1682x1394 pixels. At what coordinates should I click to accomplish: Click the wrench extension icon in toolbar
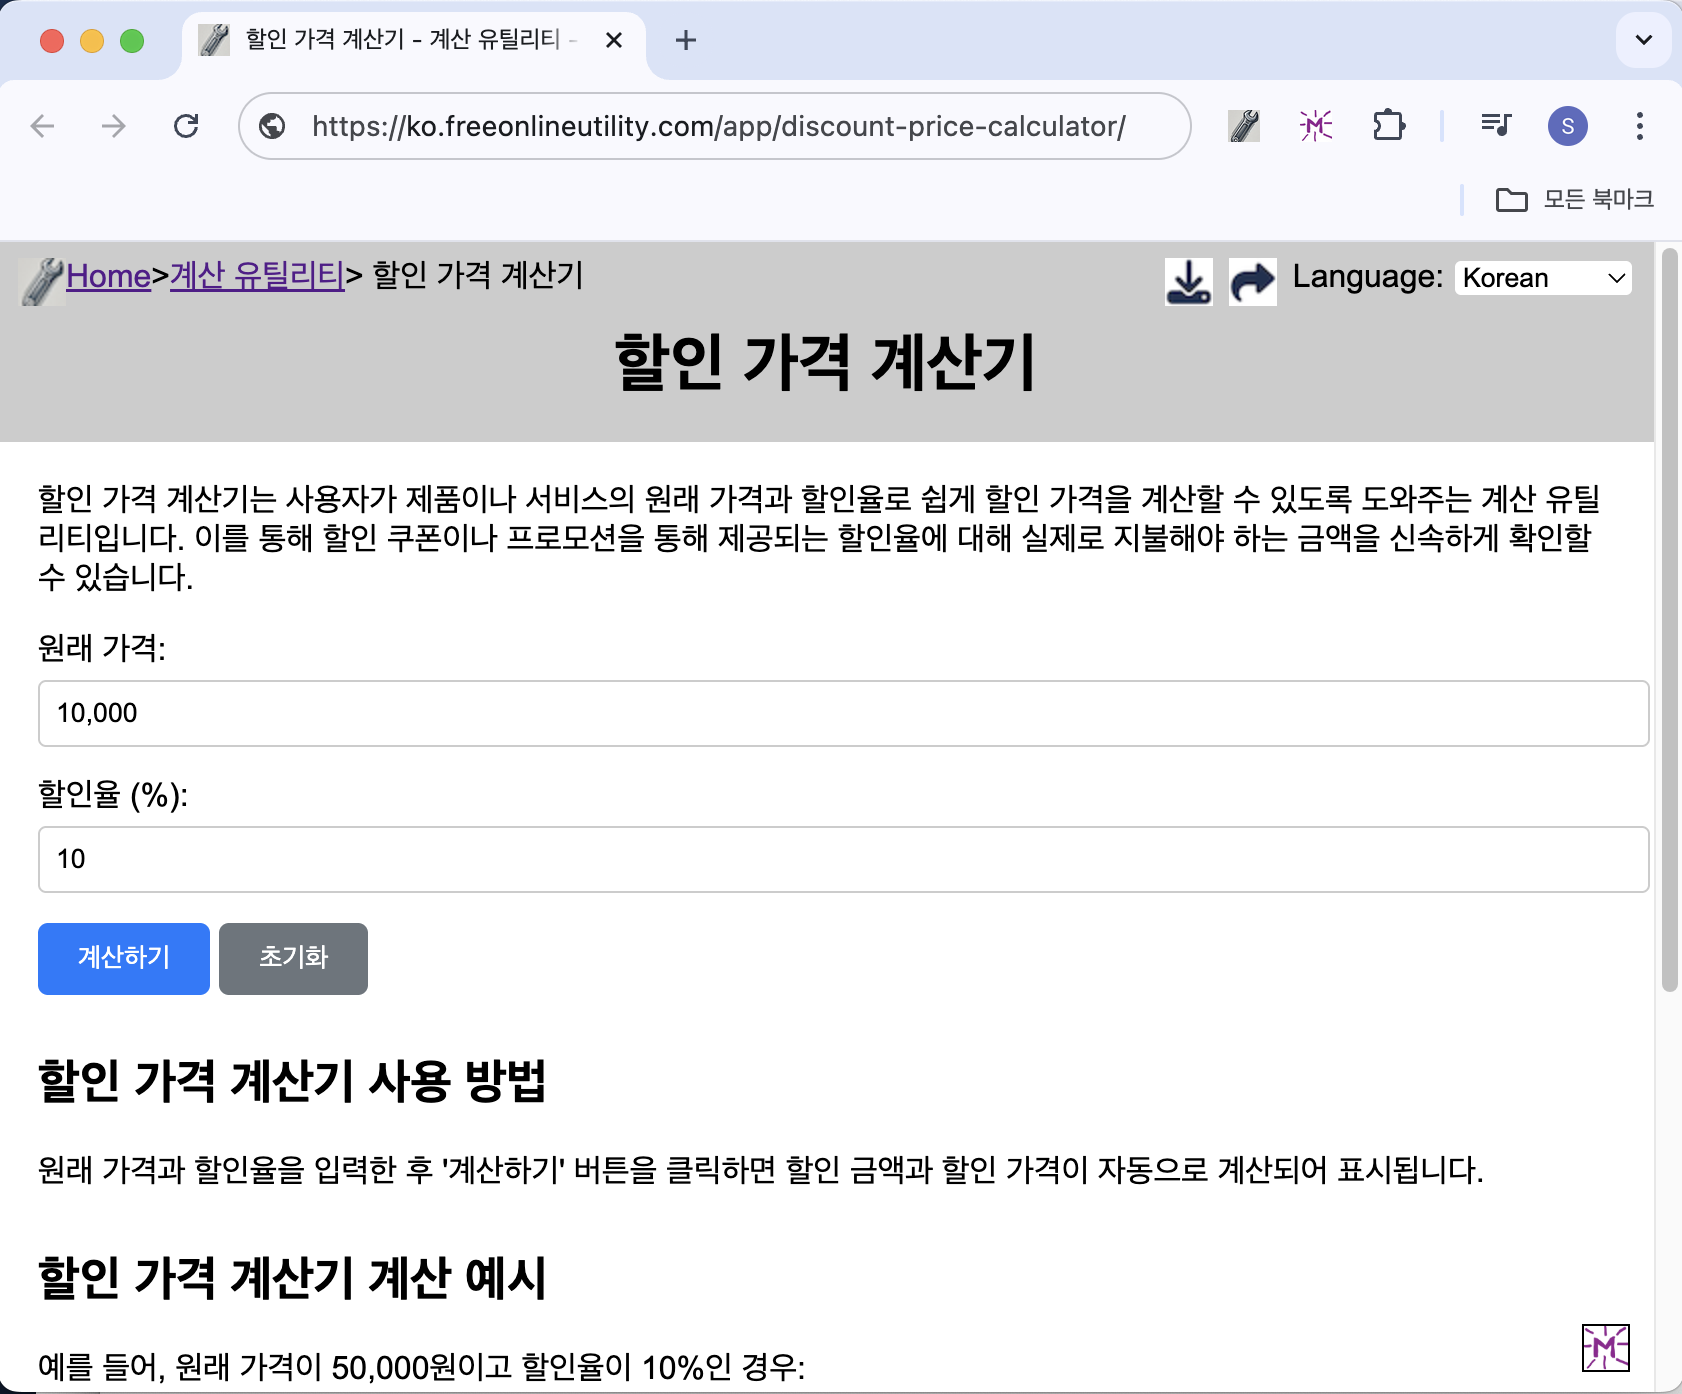click(1243, 126)
